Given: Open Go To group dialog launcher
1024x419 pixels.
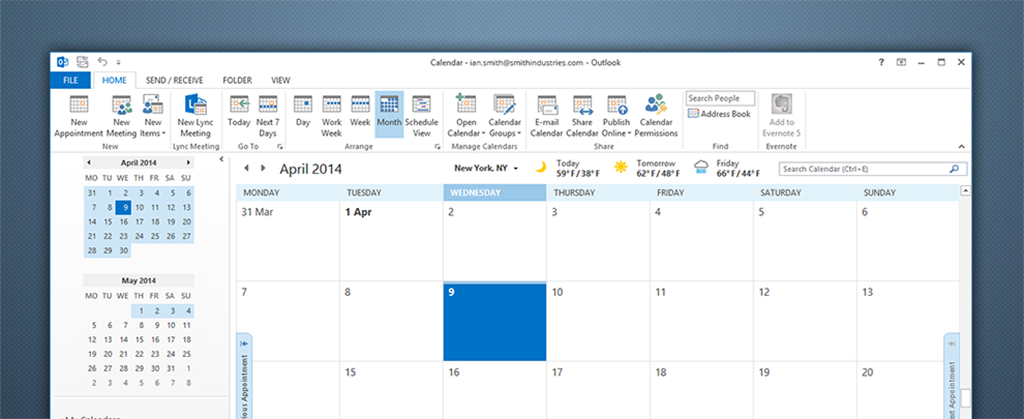Looking at the screenshot, I should [x=280, y=147].
